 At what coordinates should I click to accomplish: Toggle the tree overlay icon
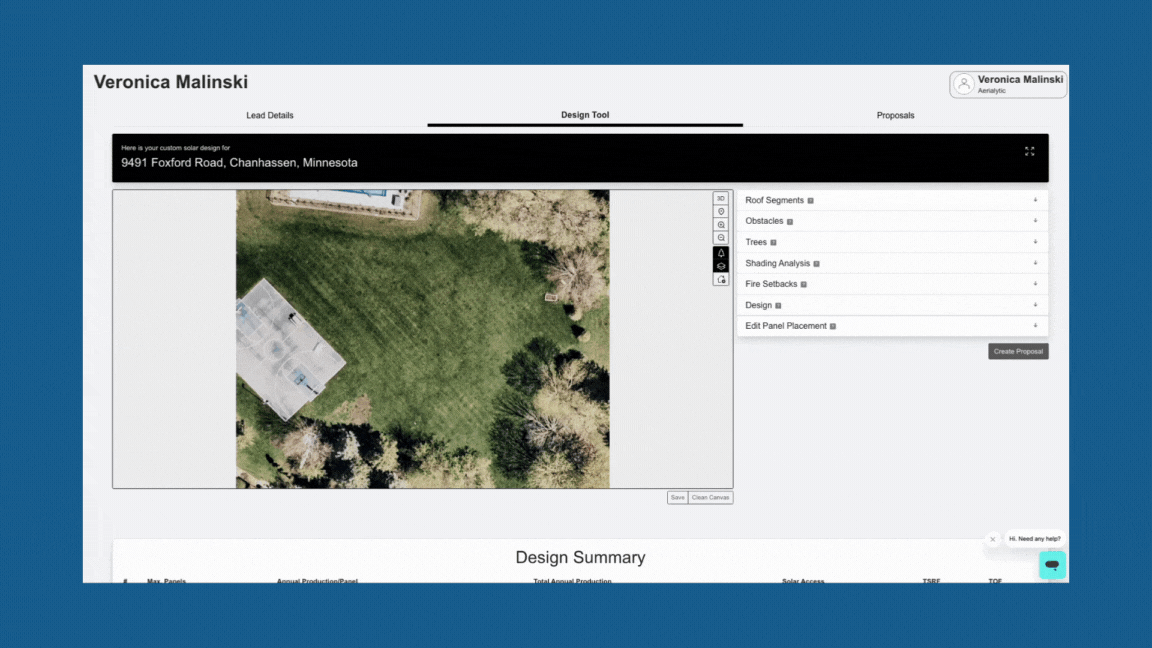pos(721,253)
